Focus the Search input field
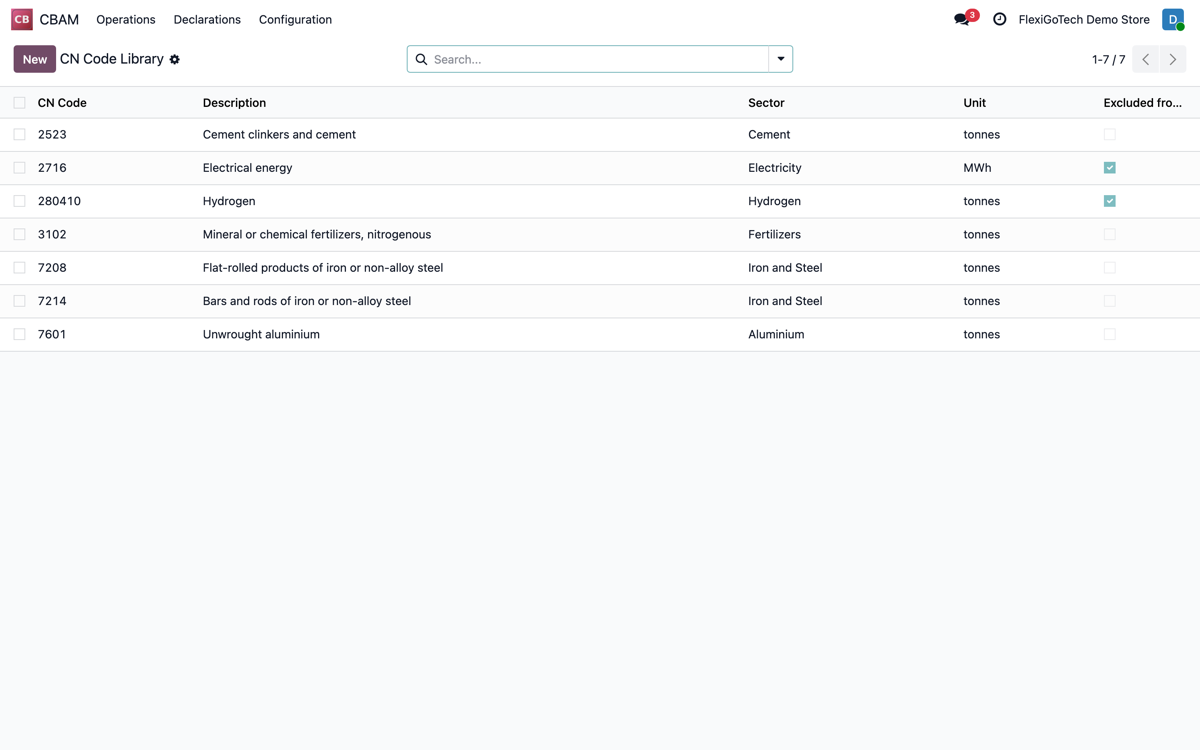The height and width of the screenshot is (750, 1200). [x=600, y=59]
